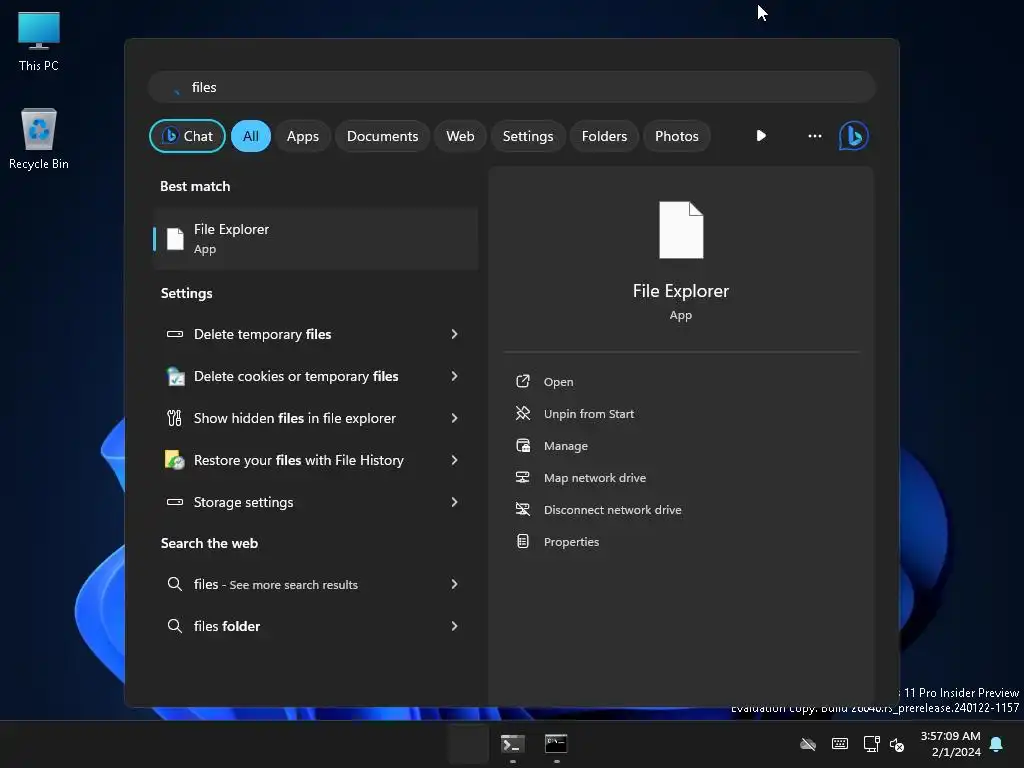The height and width of the screenshot is (768, 1024).
Task: Click the magnifier icon beside 'files - See more'
Action: pyautogui.click(x=174, y=584)
